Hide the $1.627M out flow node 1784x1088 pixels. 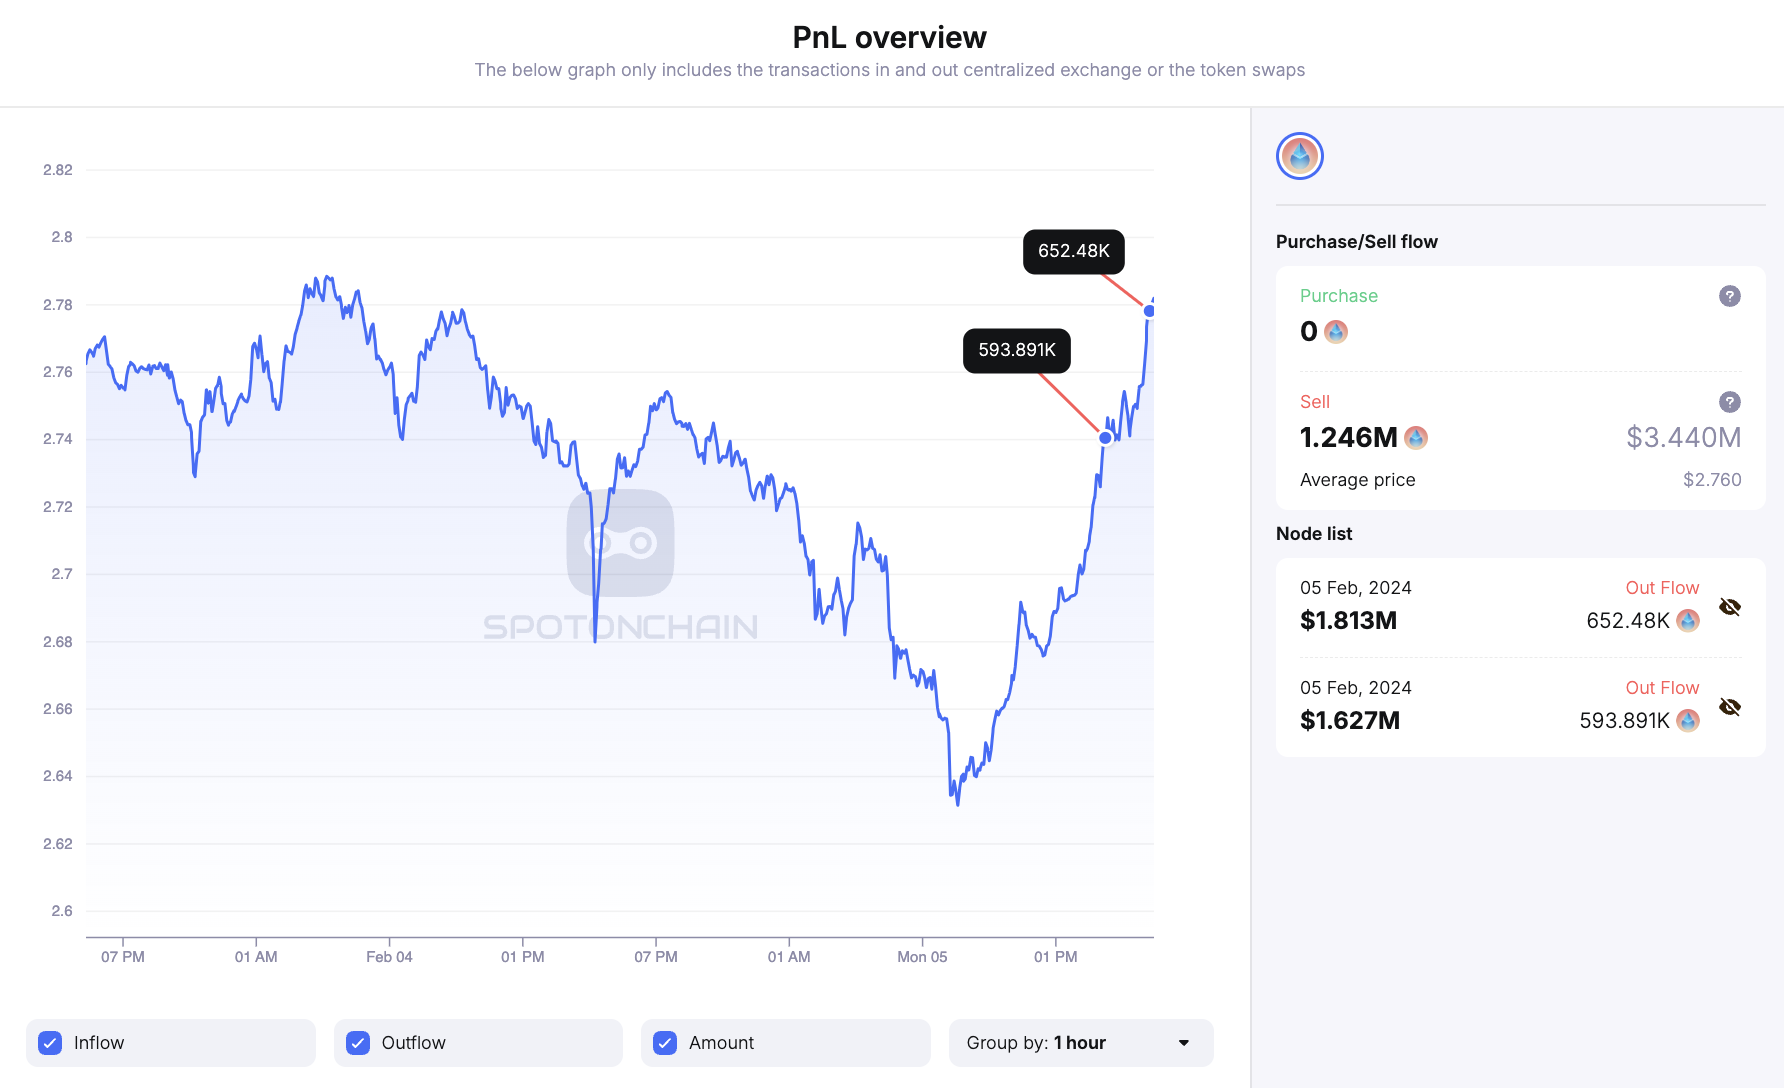pyautogui.click(x=1730, y=707)
